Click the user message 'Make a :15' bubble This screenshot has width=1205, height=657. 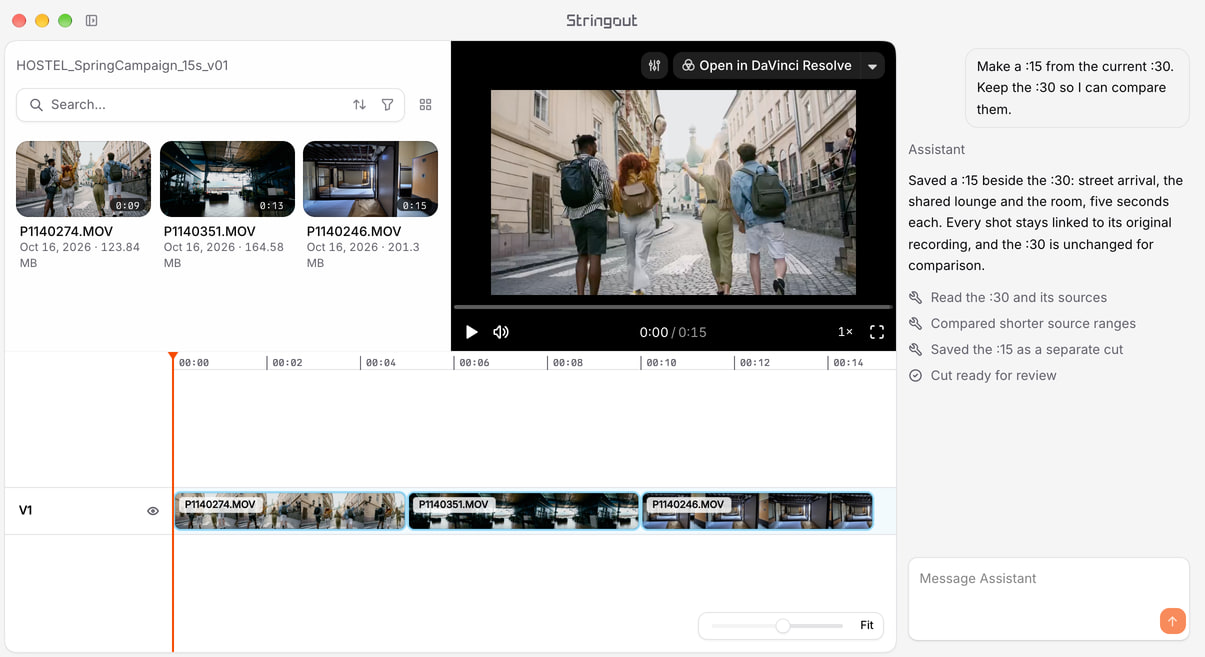click(1077, 88)
